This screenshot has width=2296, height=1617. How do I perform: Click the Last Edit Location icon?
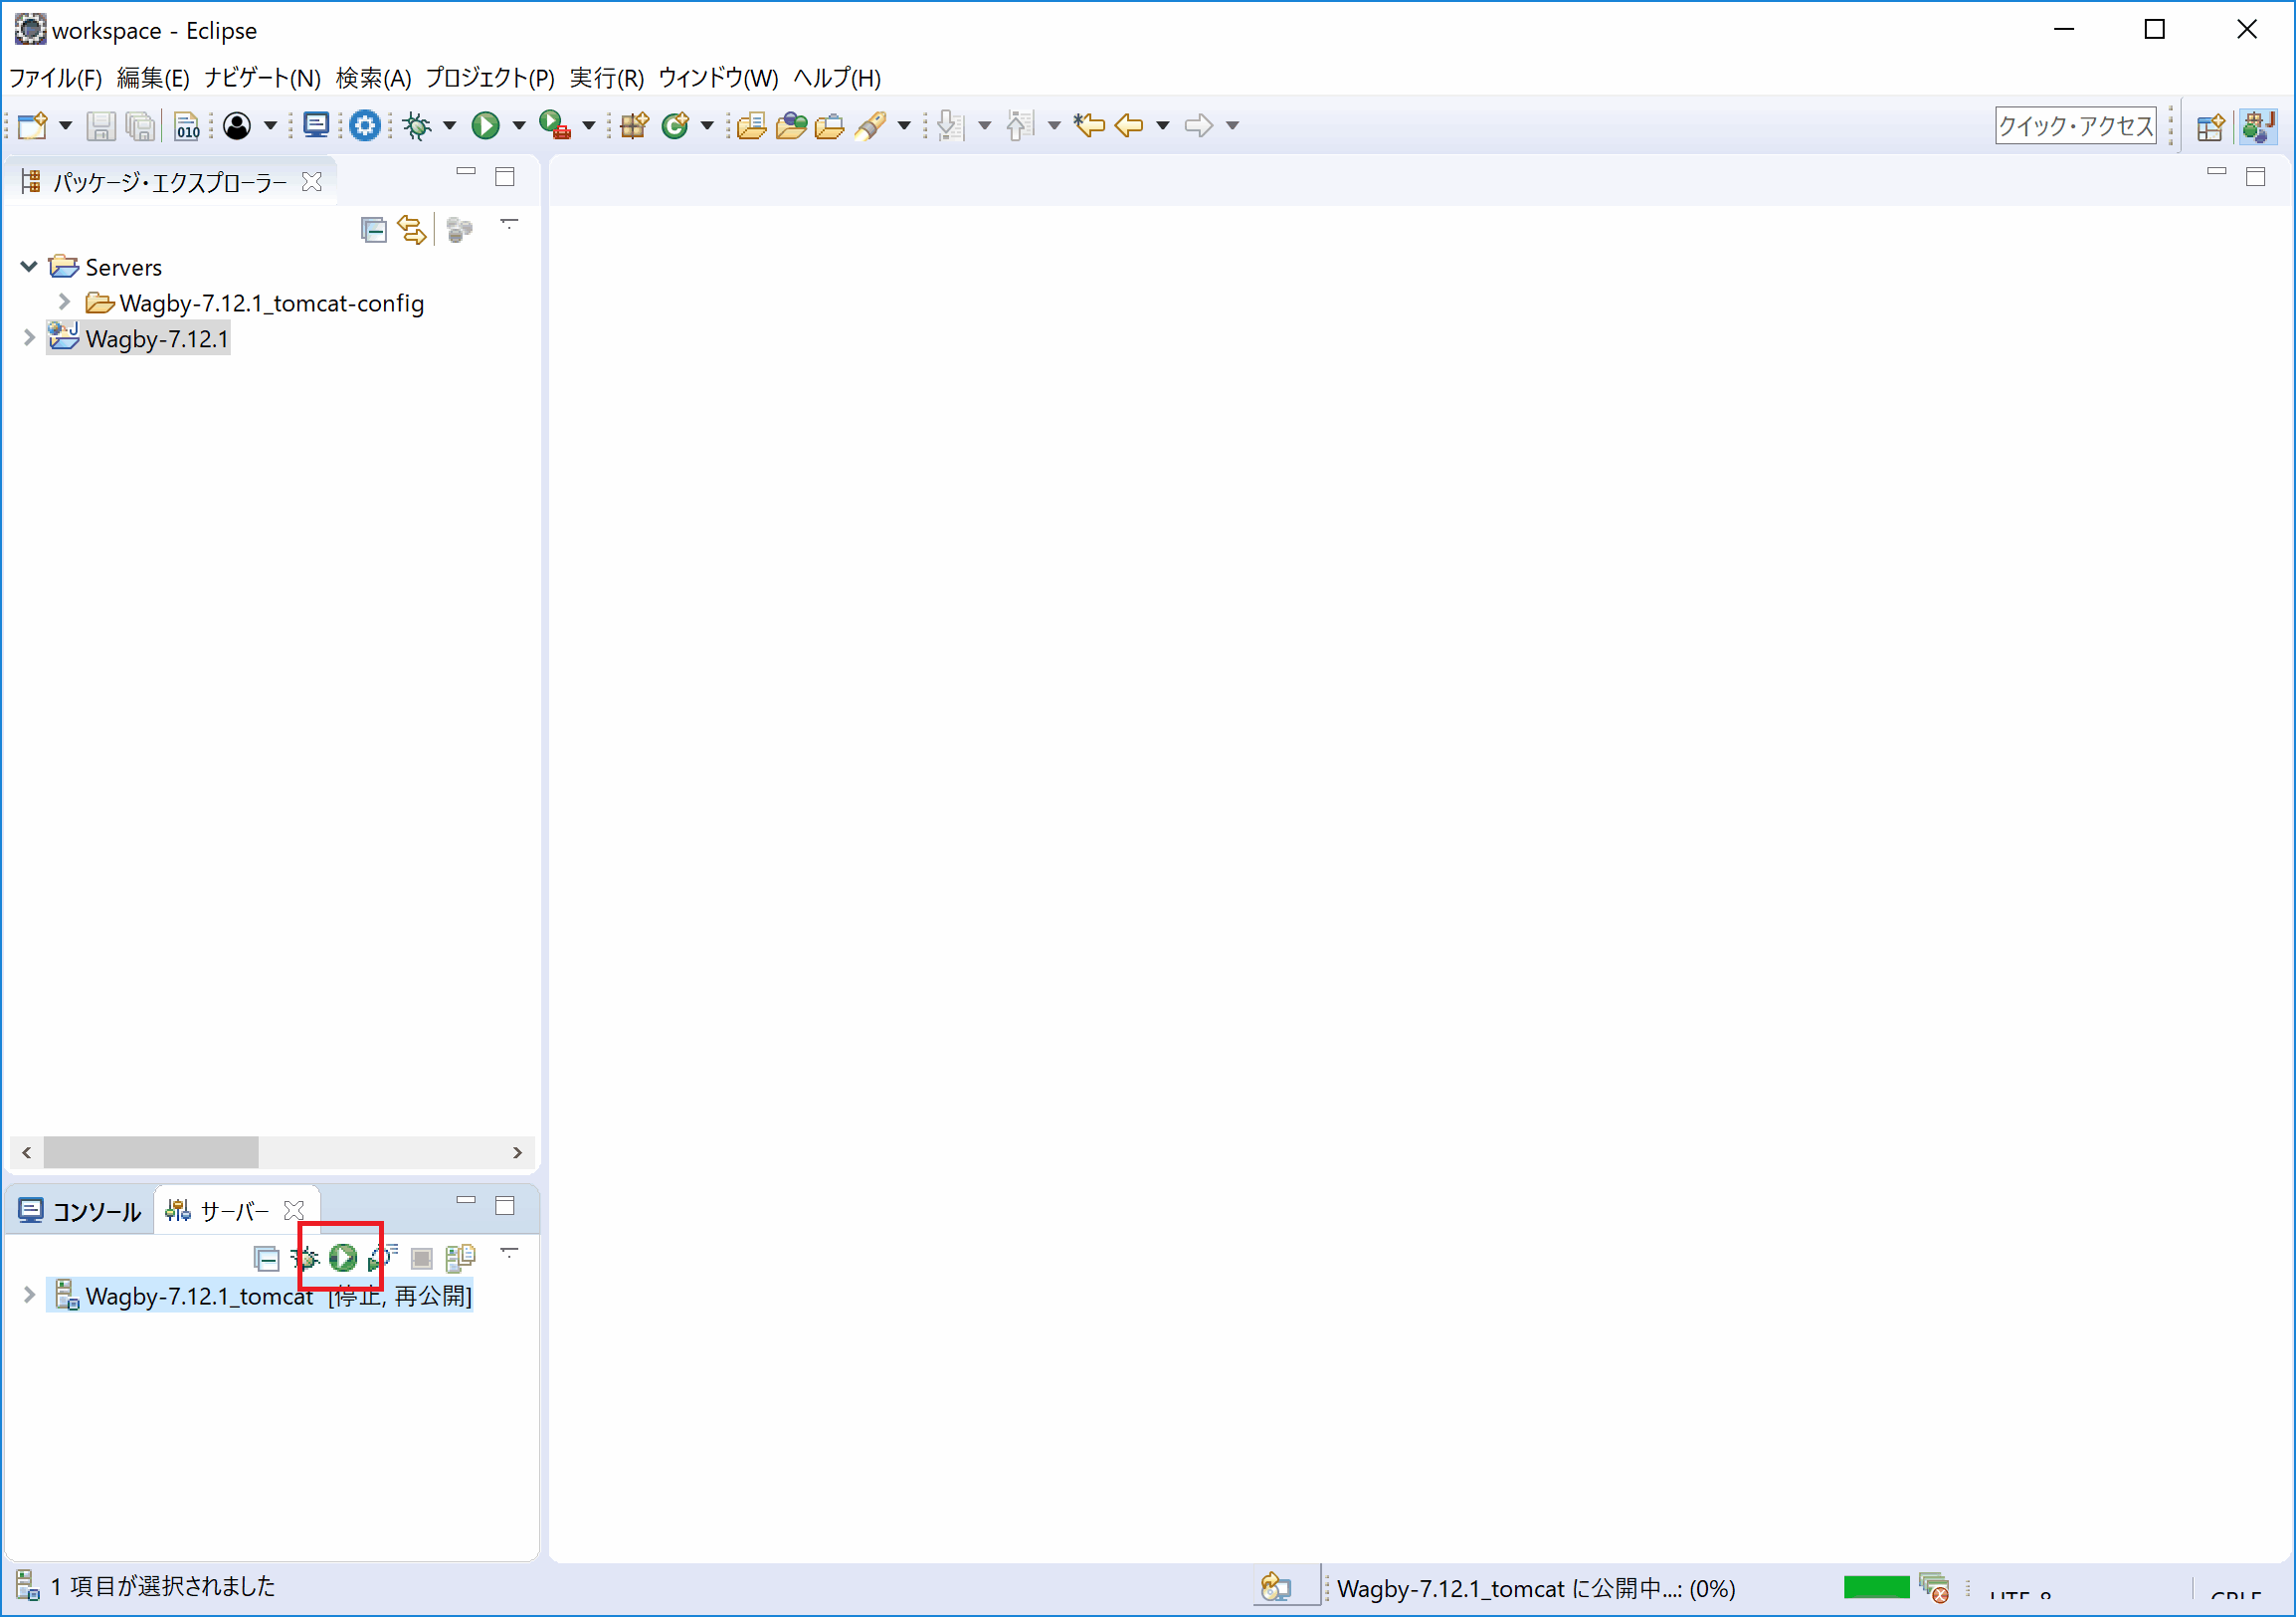pyautogui.click(x=1089, y=126)
